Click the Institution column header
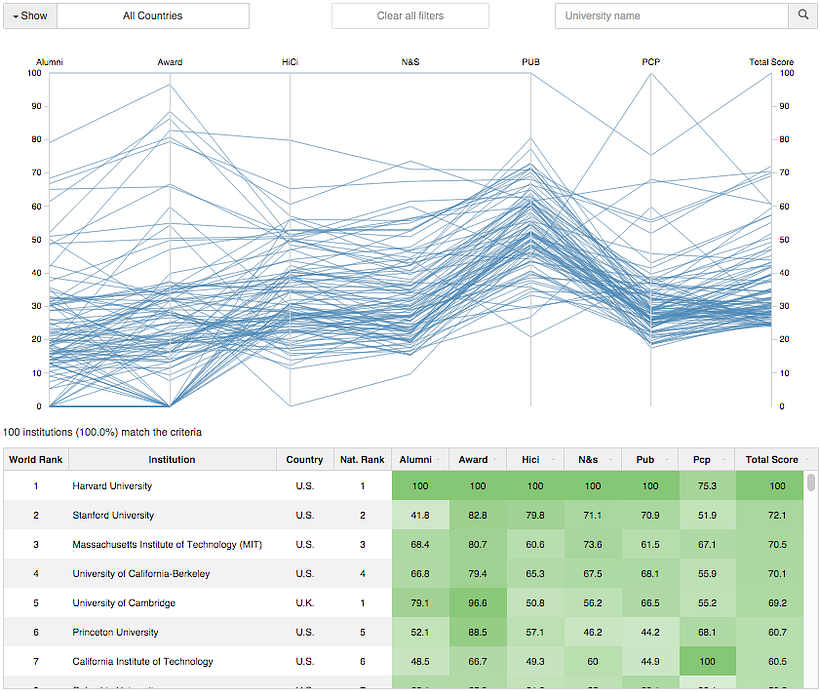Image resolution: width=820 pixels, height=692 pixels. 172,459
